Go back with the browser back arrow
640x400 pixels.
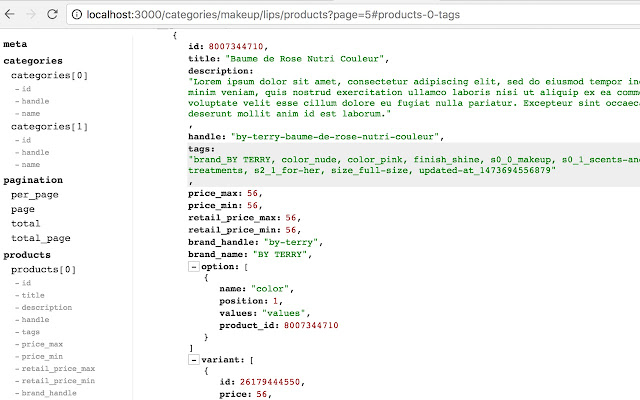(9, 14)
